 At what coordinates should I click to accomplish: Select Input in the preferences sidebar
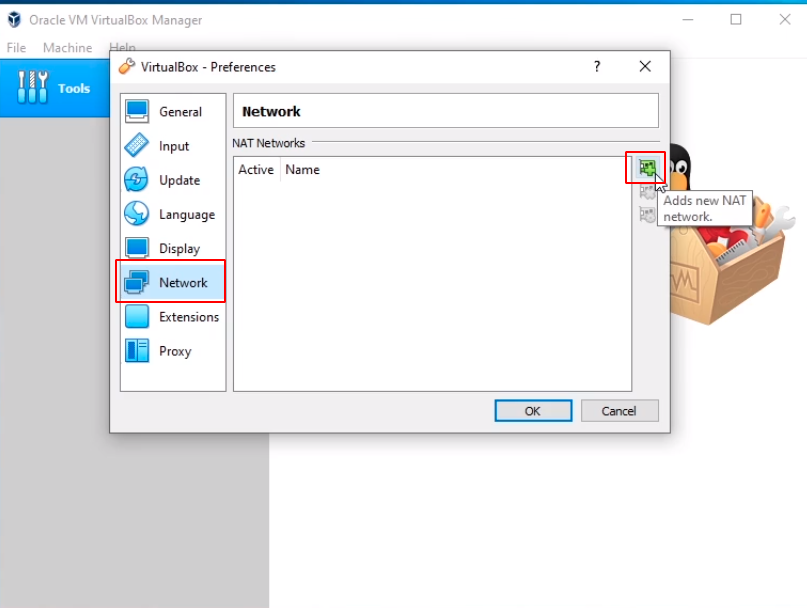click(x=173, y=146)
